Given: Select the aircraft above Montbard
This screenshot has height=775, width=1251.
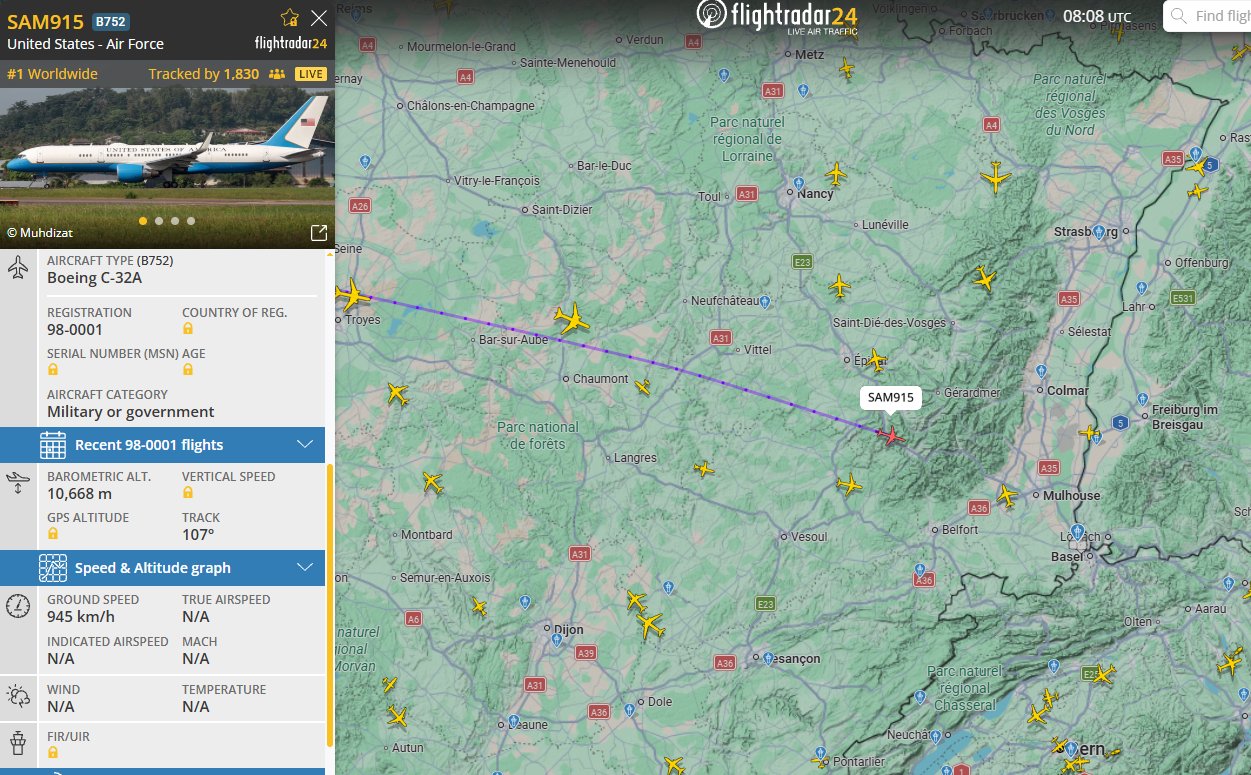Looking at the screenshot, I should (x=432, y=482).
